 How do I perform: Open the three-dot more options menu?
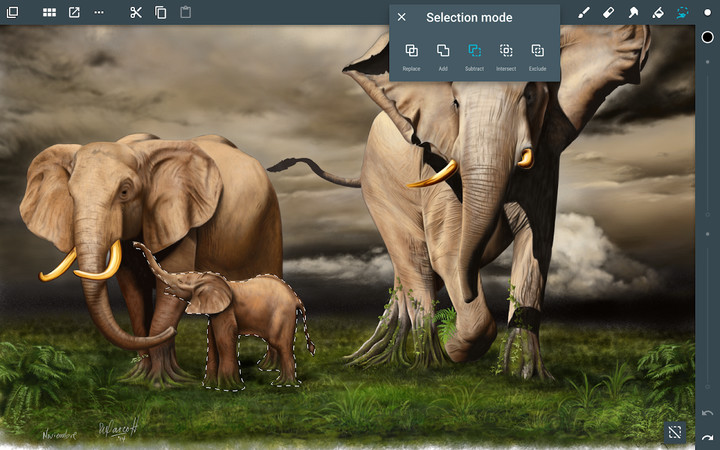pos(99,13)
